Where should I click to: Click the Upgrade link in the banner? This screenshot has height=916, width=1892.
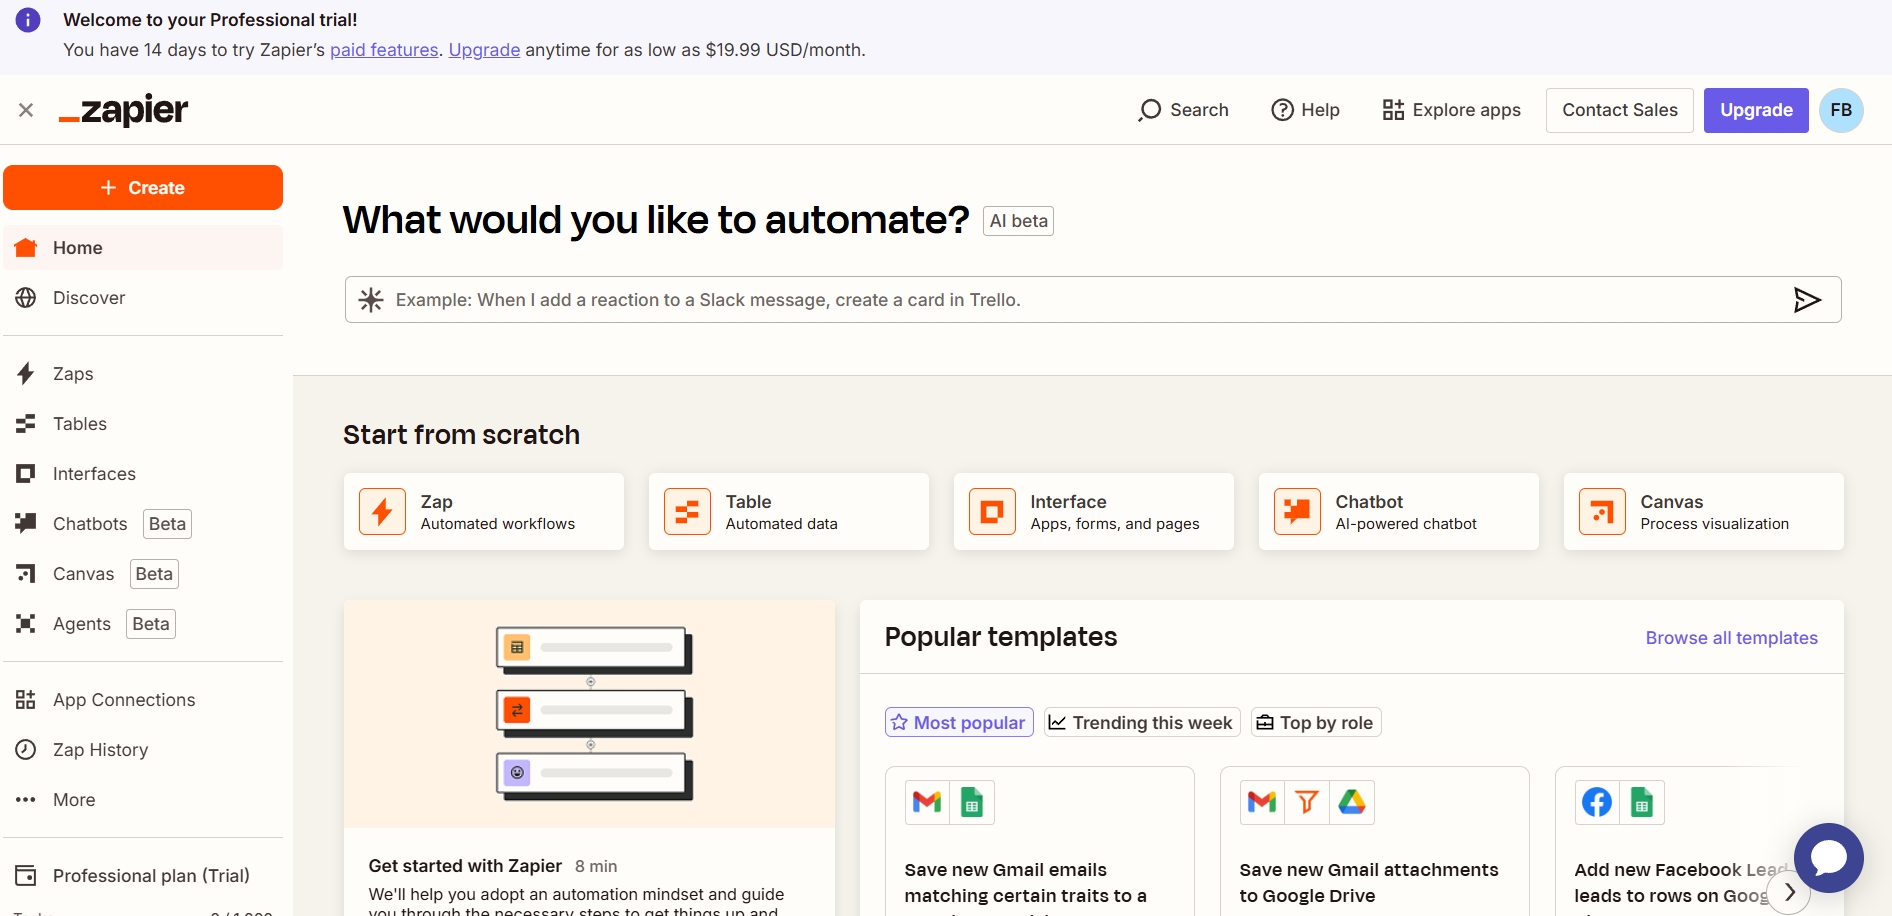click(x=484, y=50)
